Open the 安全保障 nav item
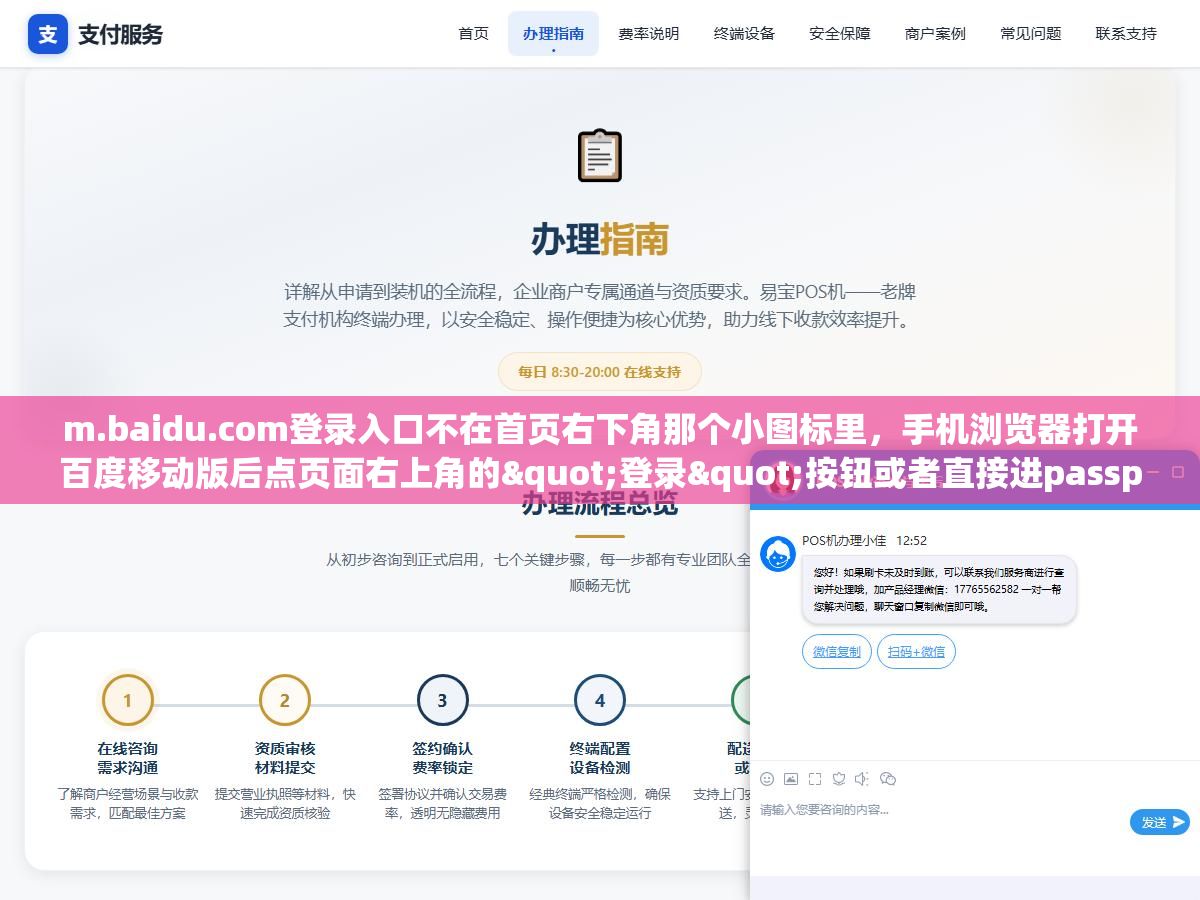1200x900 pixels. [x=840, y=33]
